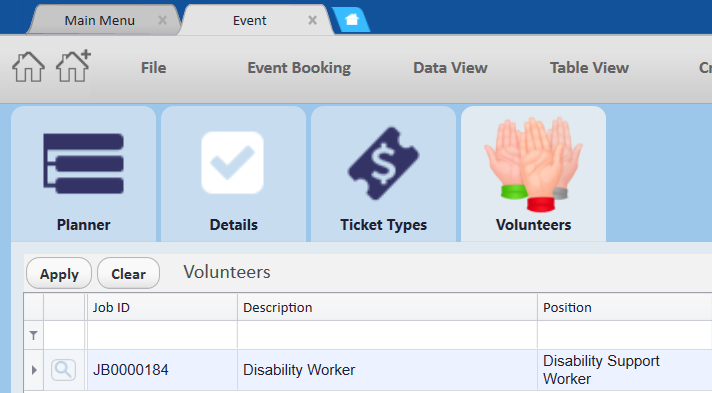Expand the JB0000184 row arrow
This screenshot has height=393, width=712.
tap(34, 370)
